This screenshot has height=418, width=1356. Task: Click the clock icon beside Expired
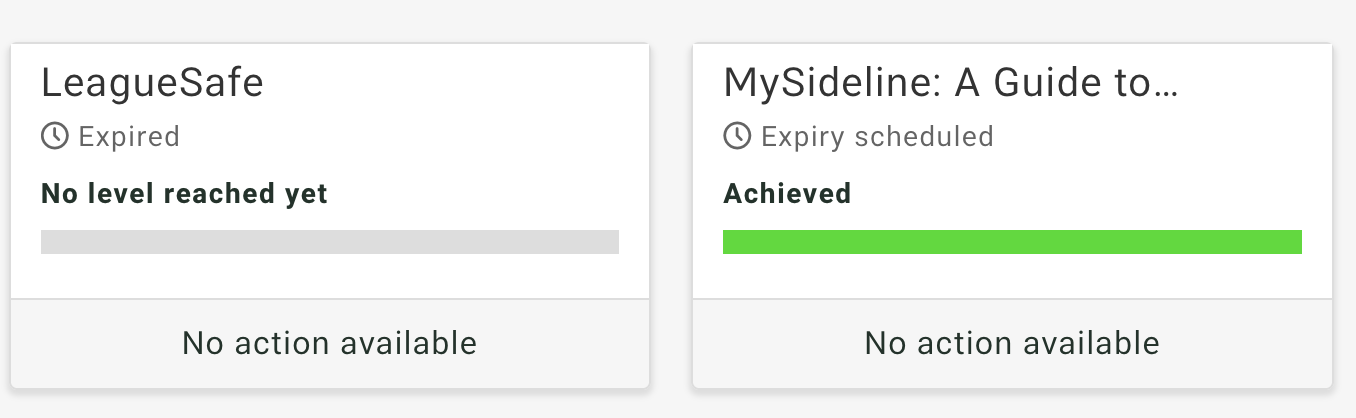coord(54,136)
